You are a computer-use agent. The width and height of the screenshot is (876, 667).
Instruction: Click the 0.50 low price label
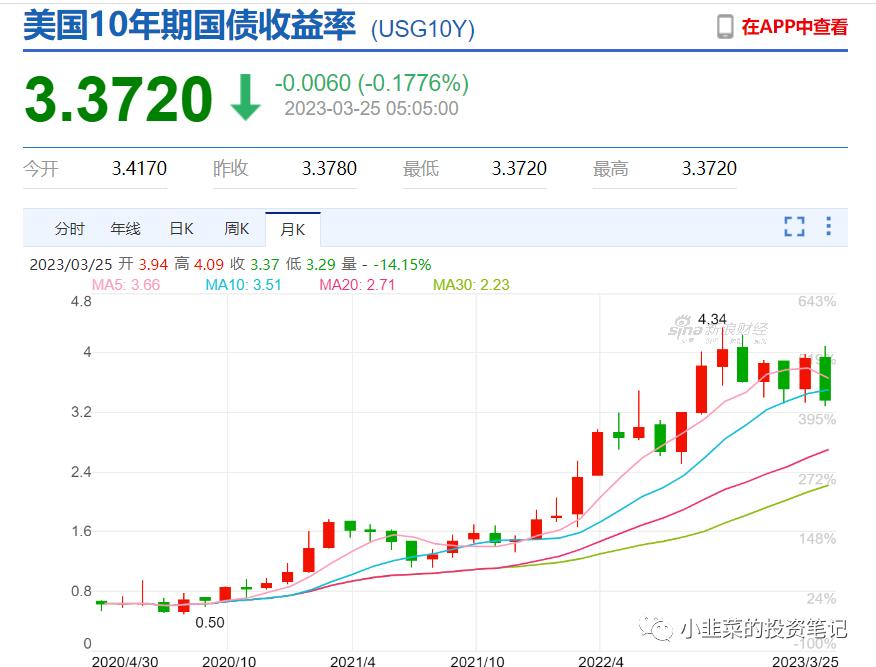[x=210, y=622]
